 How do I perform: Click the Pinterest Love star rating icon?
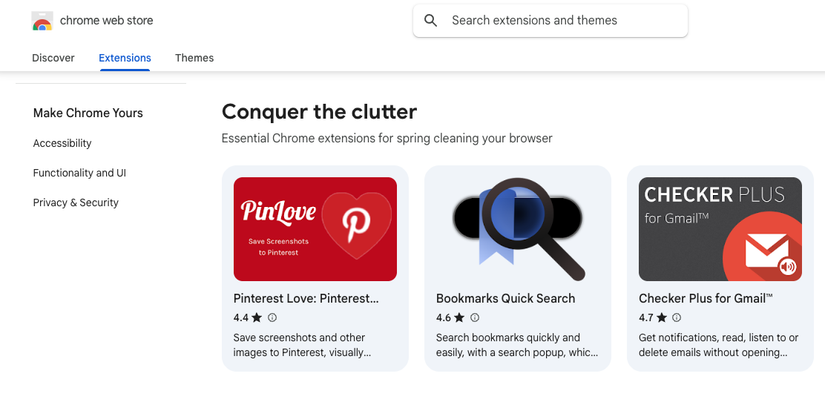(x=257, y=318)
